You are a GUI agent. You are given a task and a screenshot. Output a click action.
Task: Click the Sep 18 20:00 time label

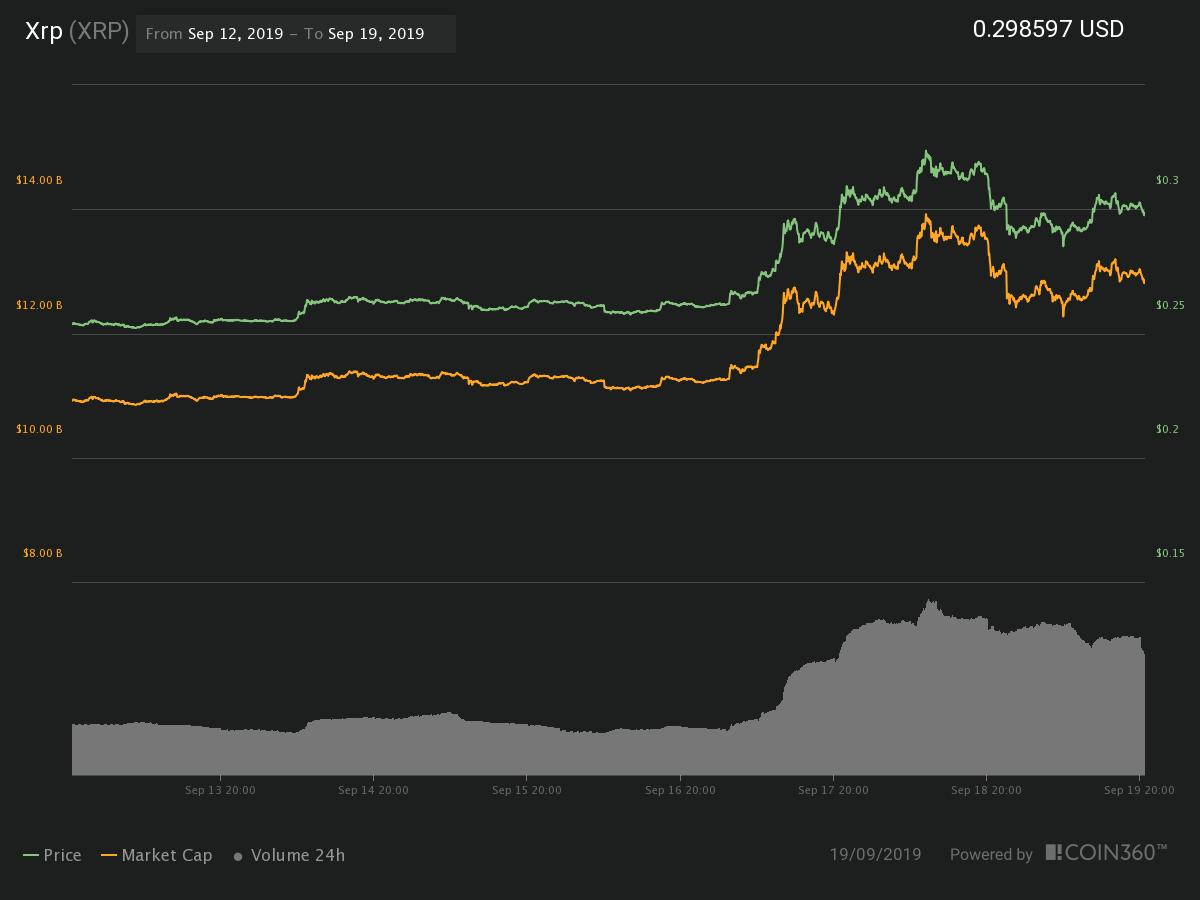pos(986,790)
